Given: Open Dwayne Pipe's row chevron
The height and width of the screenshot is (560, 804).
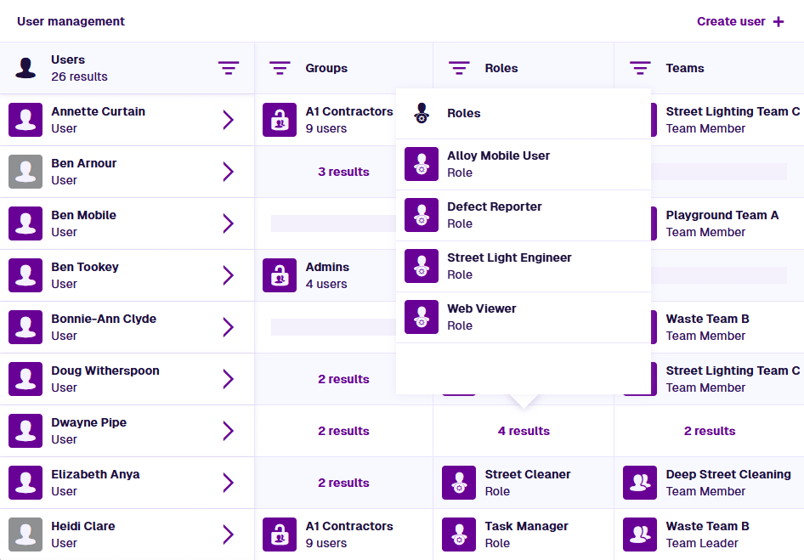Looking at the screenshot, I should (x=228, y=431).
